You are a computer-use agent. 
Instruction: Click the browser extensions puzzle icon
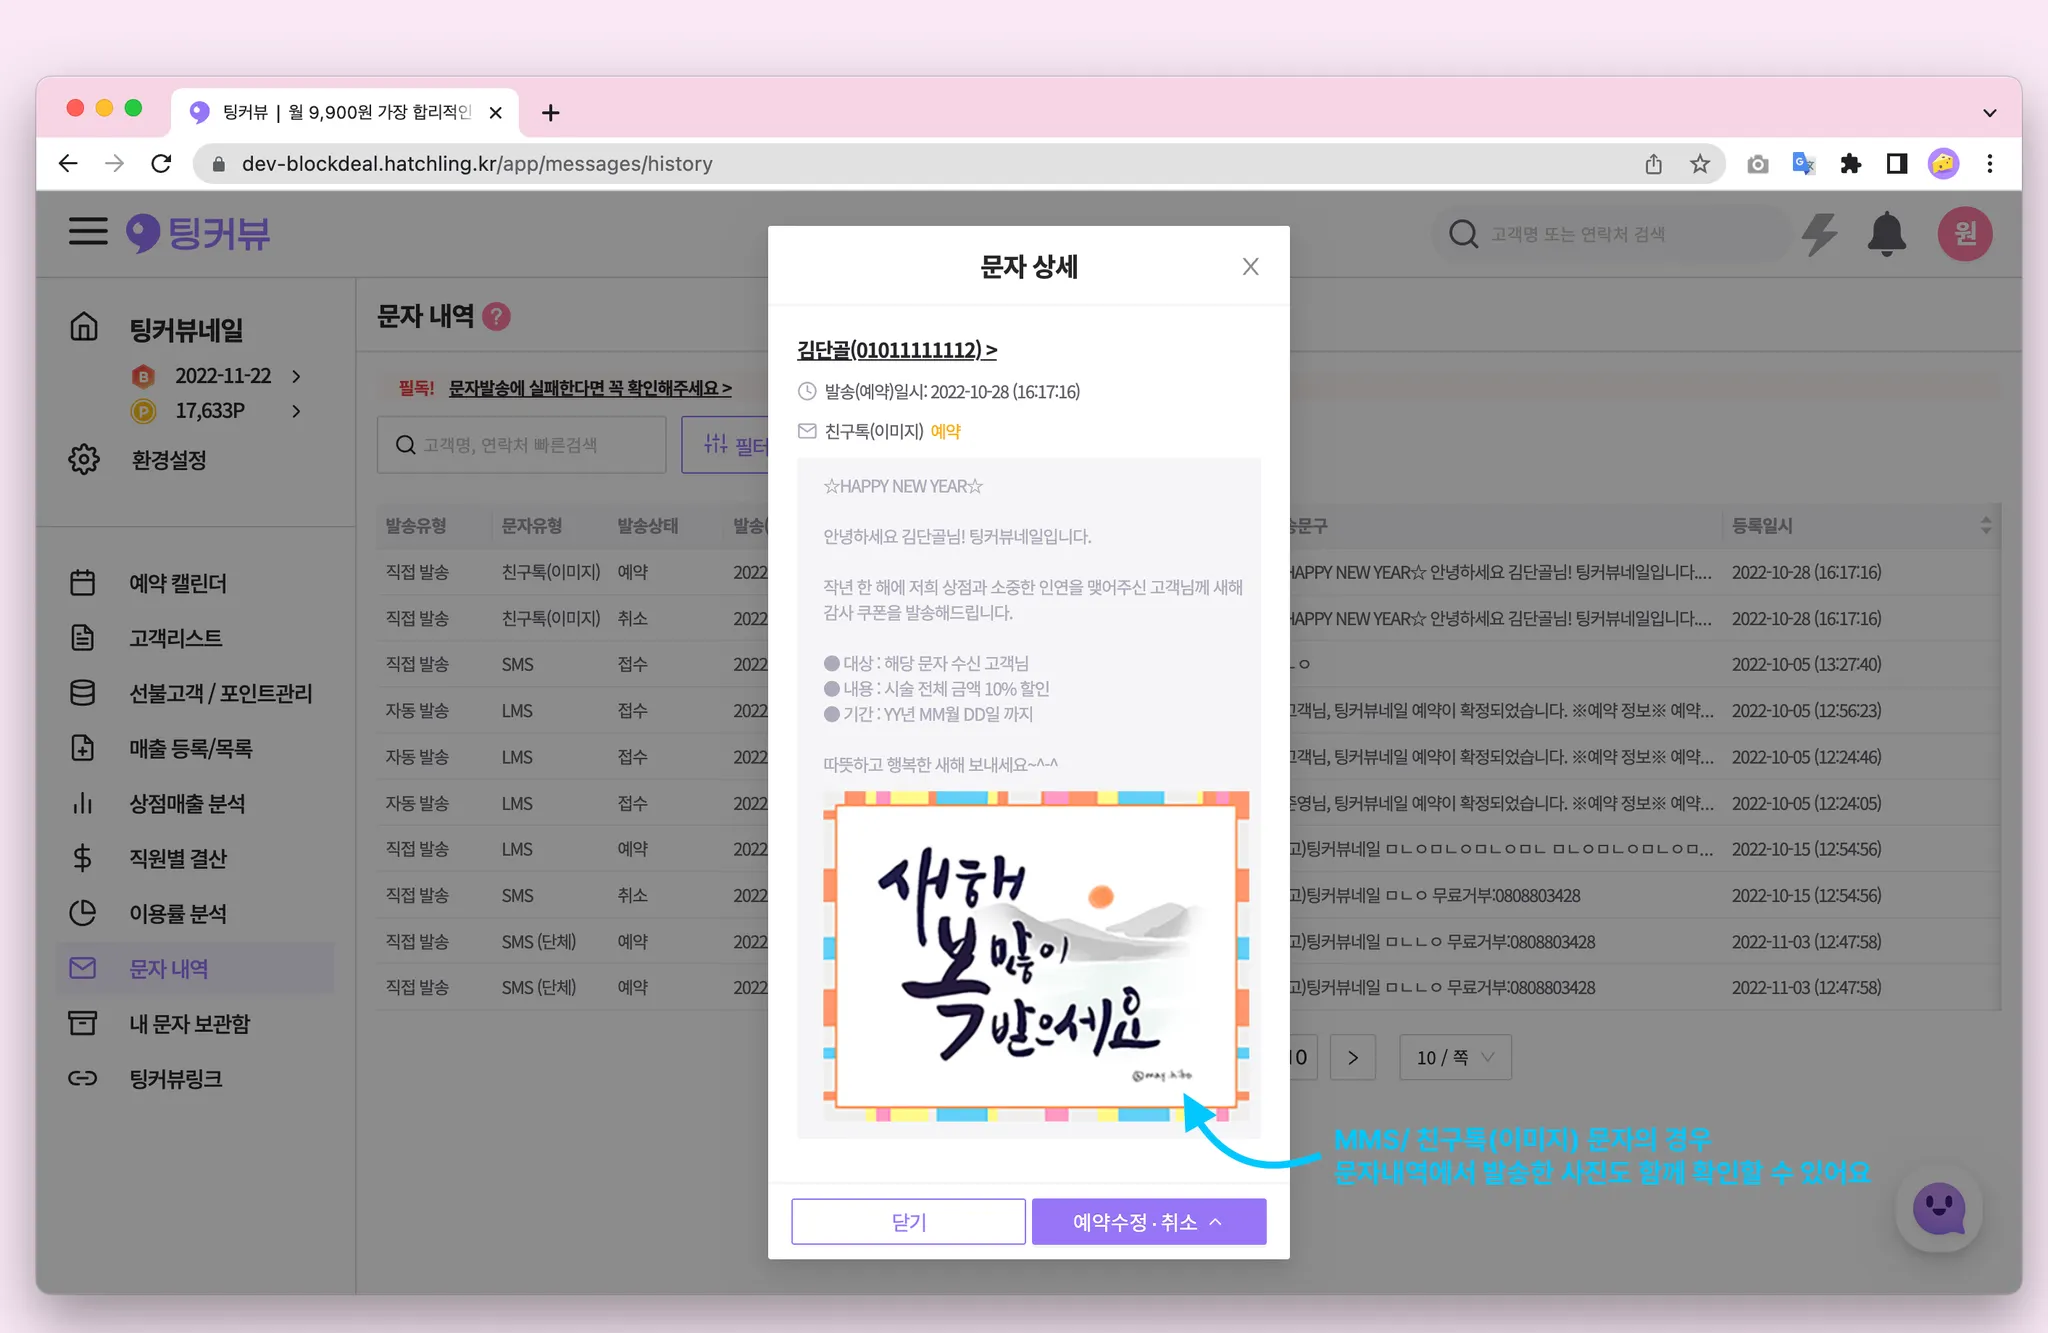1850,164
